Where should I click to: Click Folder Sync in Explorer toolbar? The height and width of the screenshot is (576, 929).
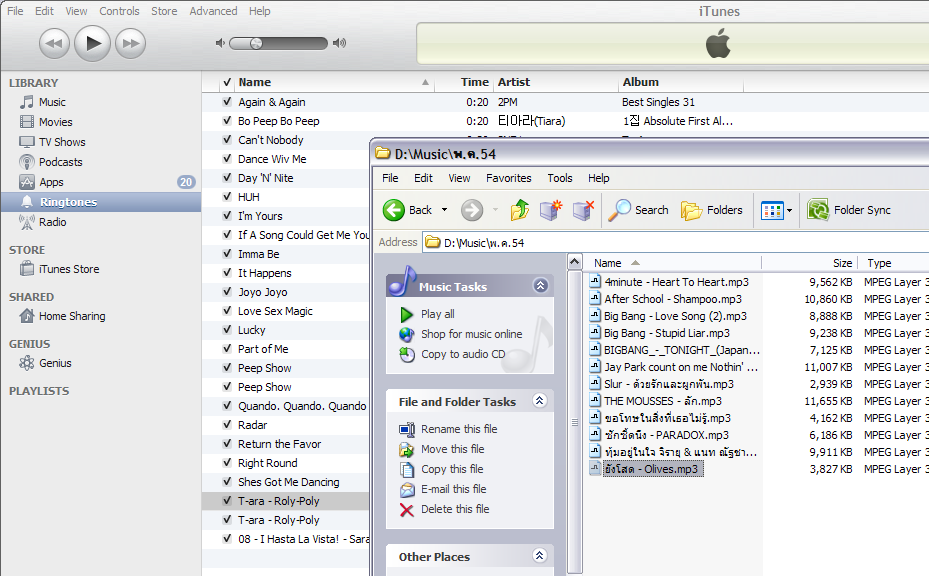point(849,210)
